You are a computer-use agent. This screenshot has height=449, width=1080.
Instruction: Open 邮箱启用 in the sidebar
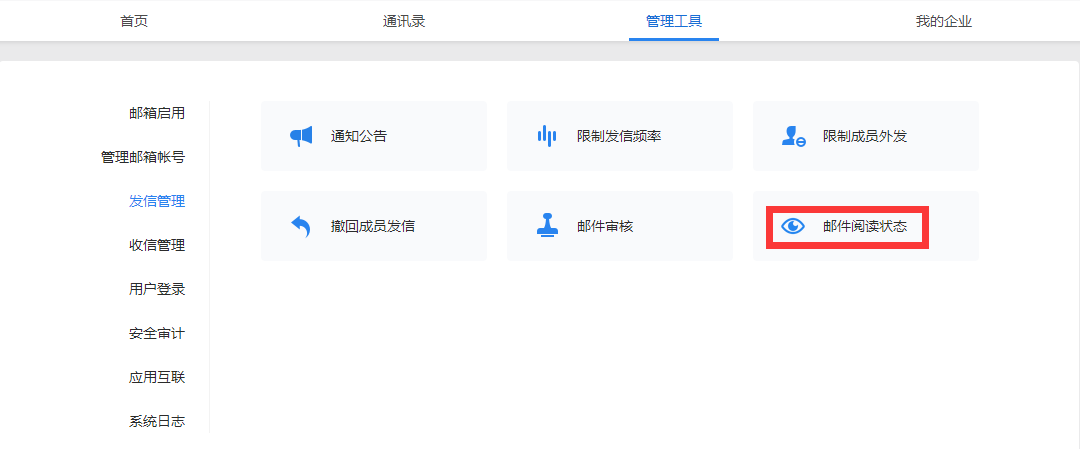157,113
